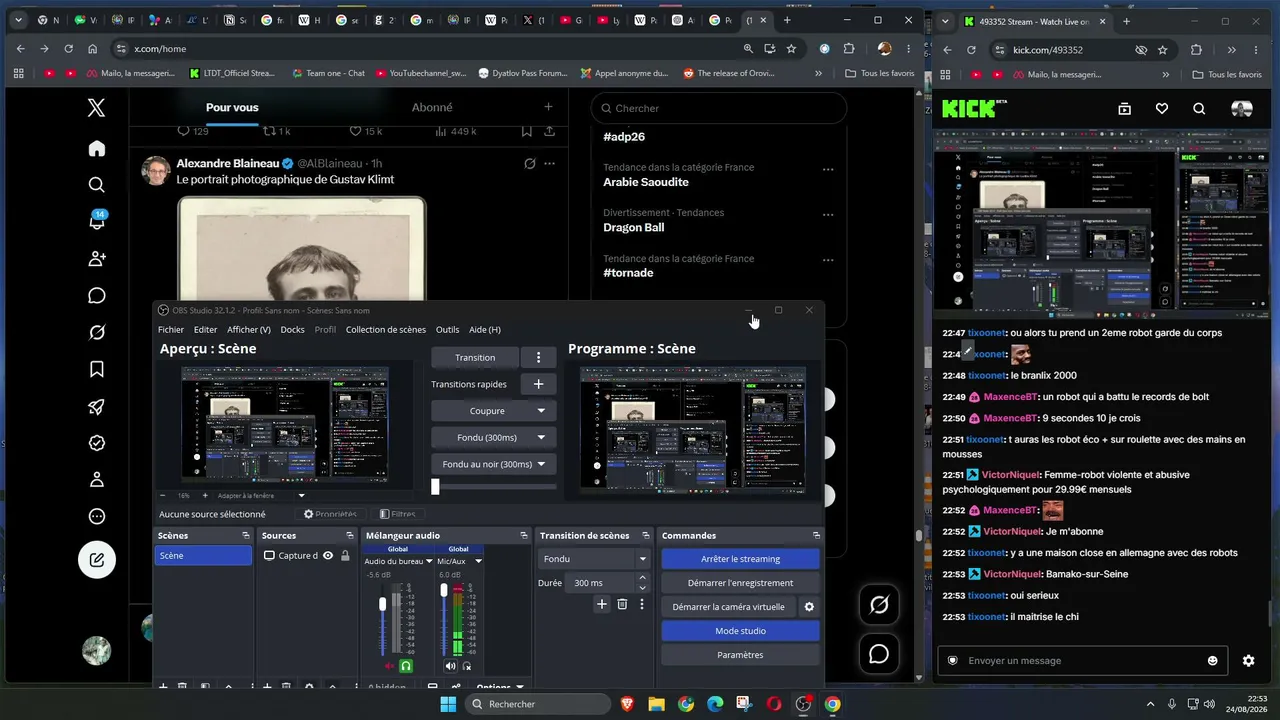Click Démarrer l'enregistrement button
The width and height of the screenshot is (1280, 720).
click(740, 583)
